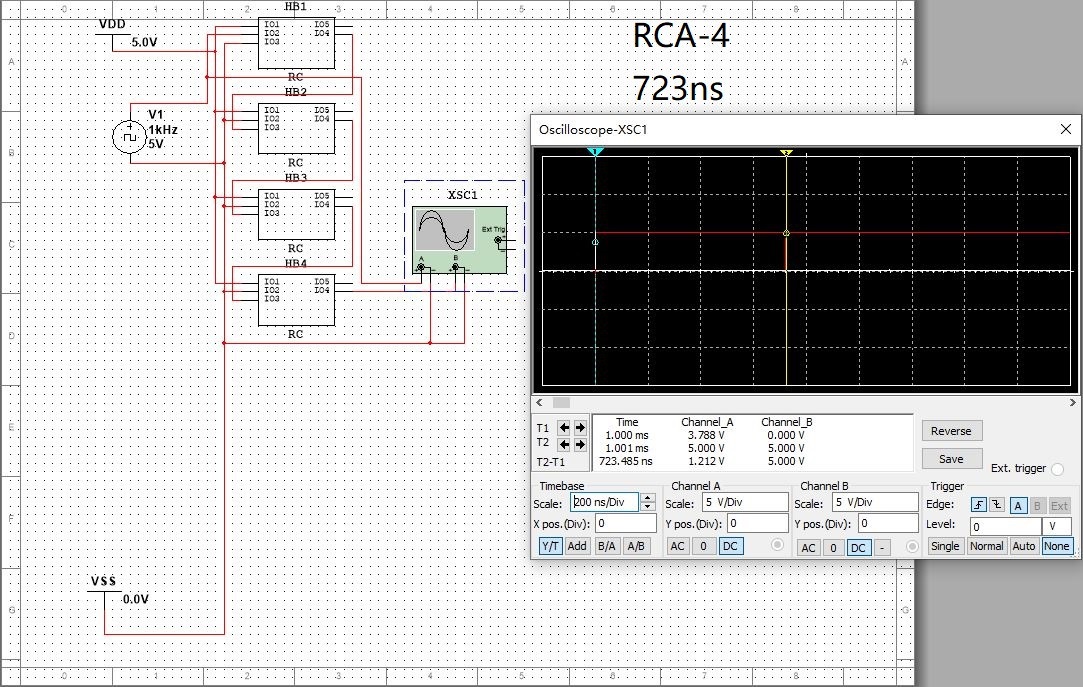Select the HB4 hierarchical block
Screen dimensions: 1083x687
296,300
